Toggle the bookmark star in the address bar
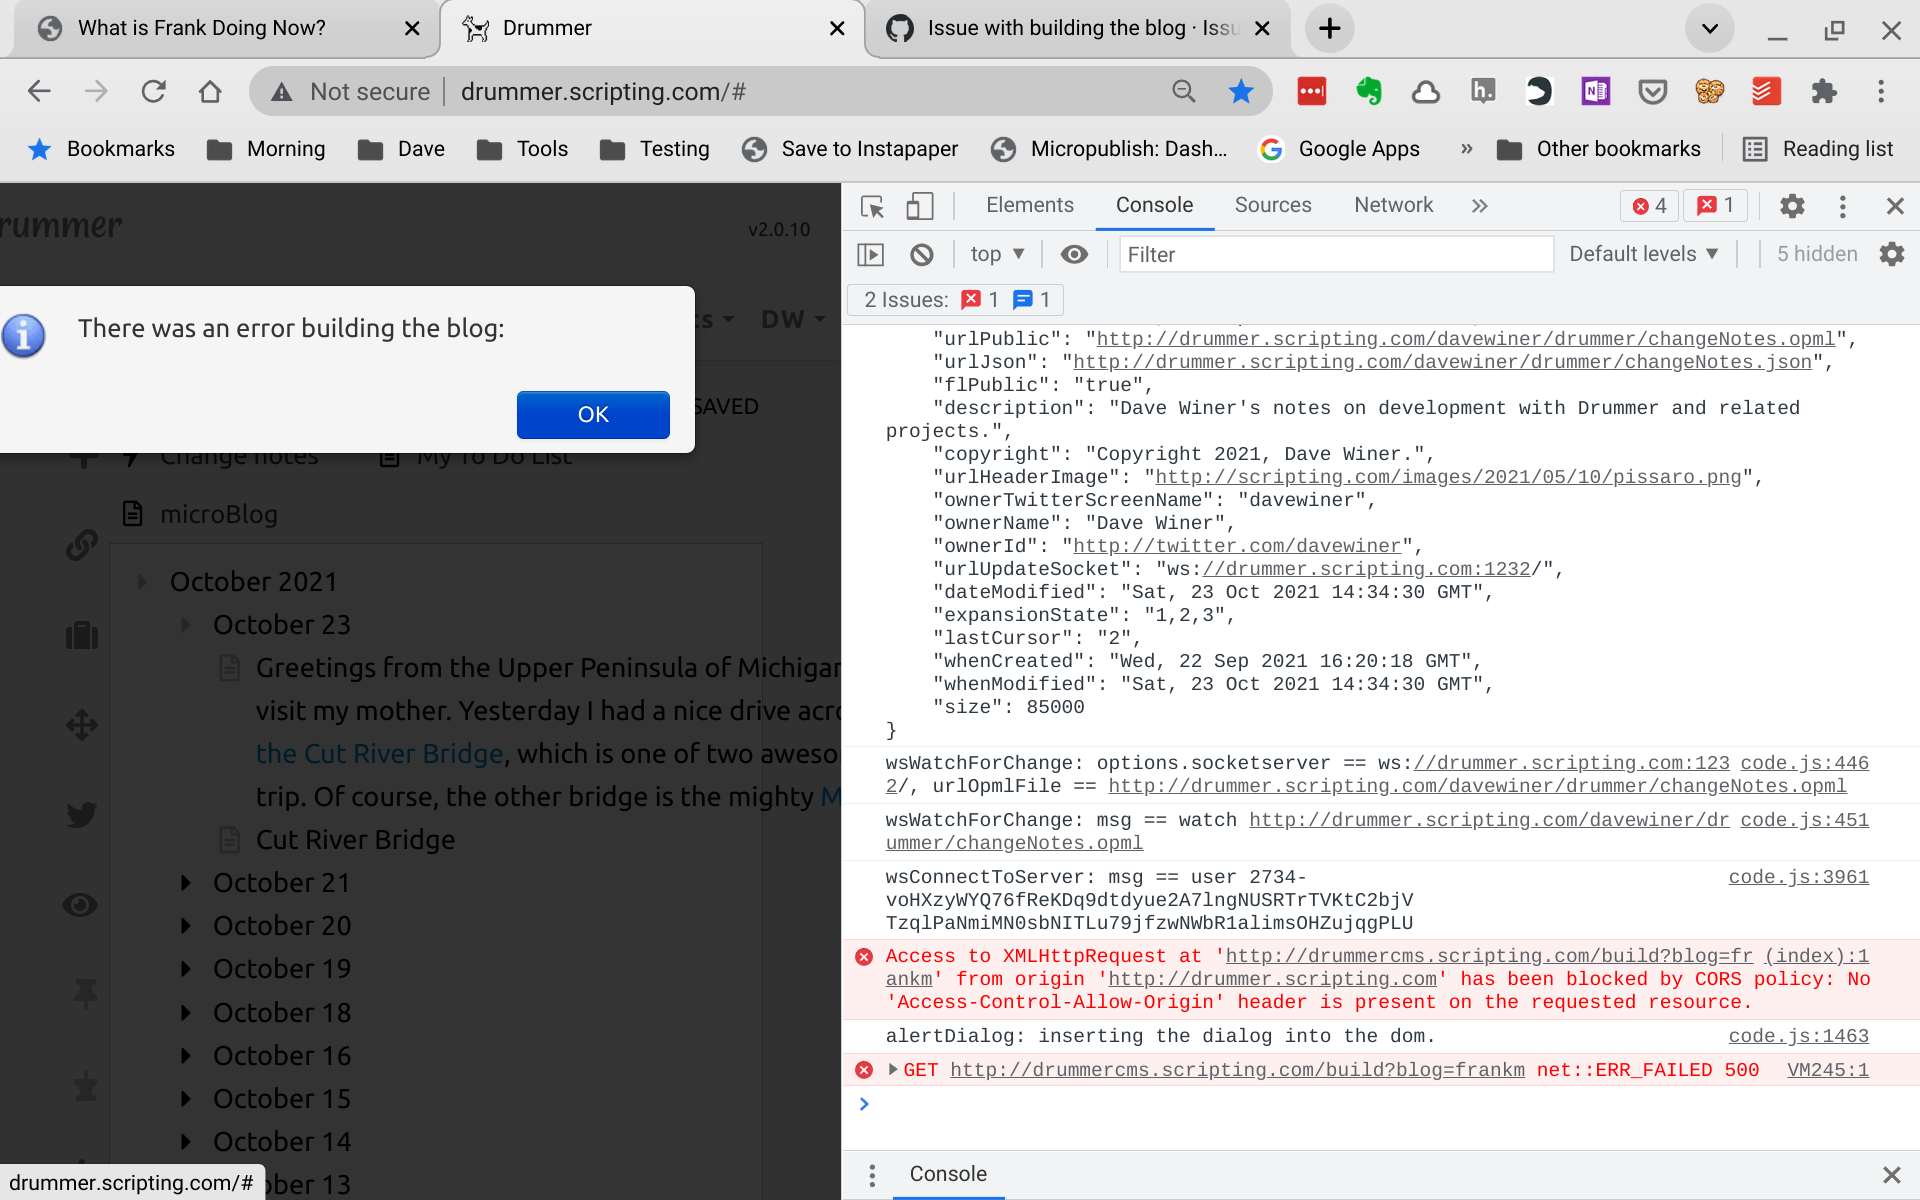 (x=1240, y=91)
